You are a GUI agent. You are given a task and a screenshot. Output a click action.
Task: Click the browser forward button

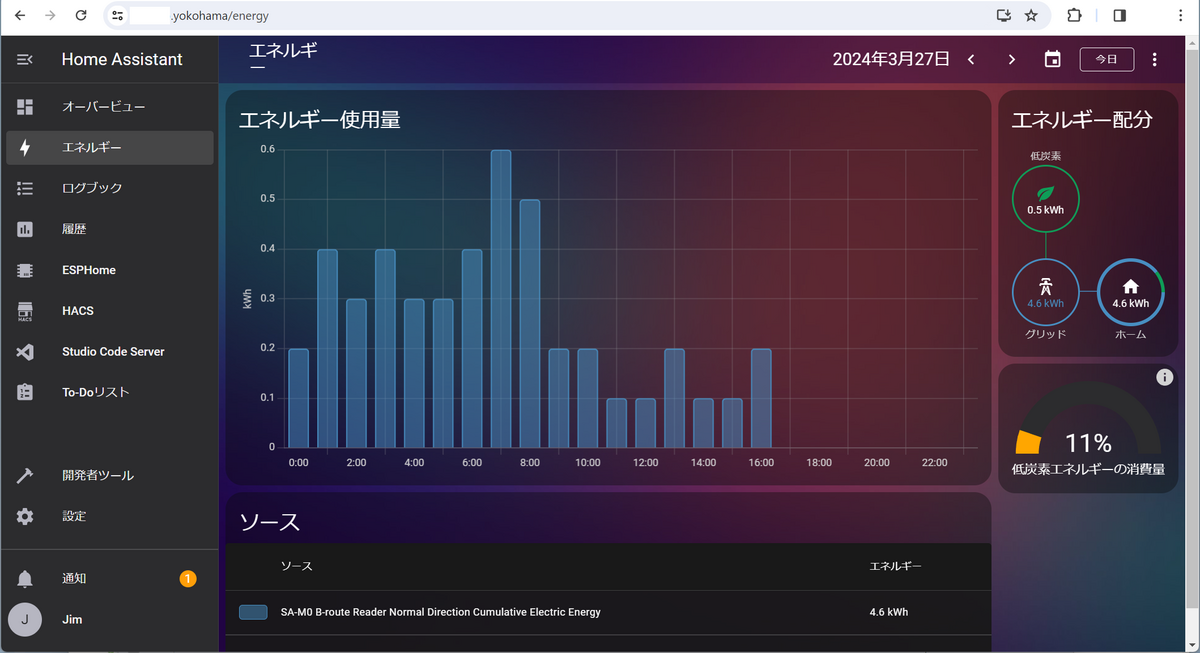pyautogui.click(x=50, y=16)
